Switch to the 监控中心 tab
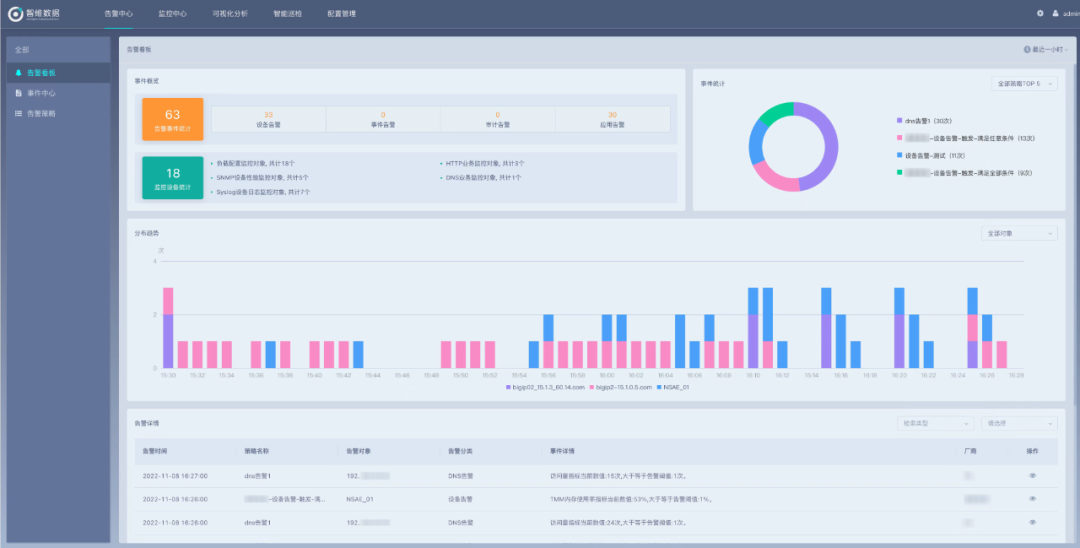 172,14
